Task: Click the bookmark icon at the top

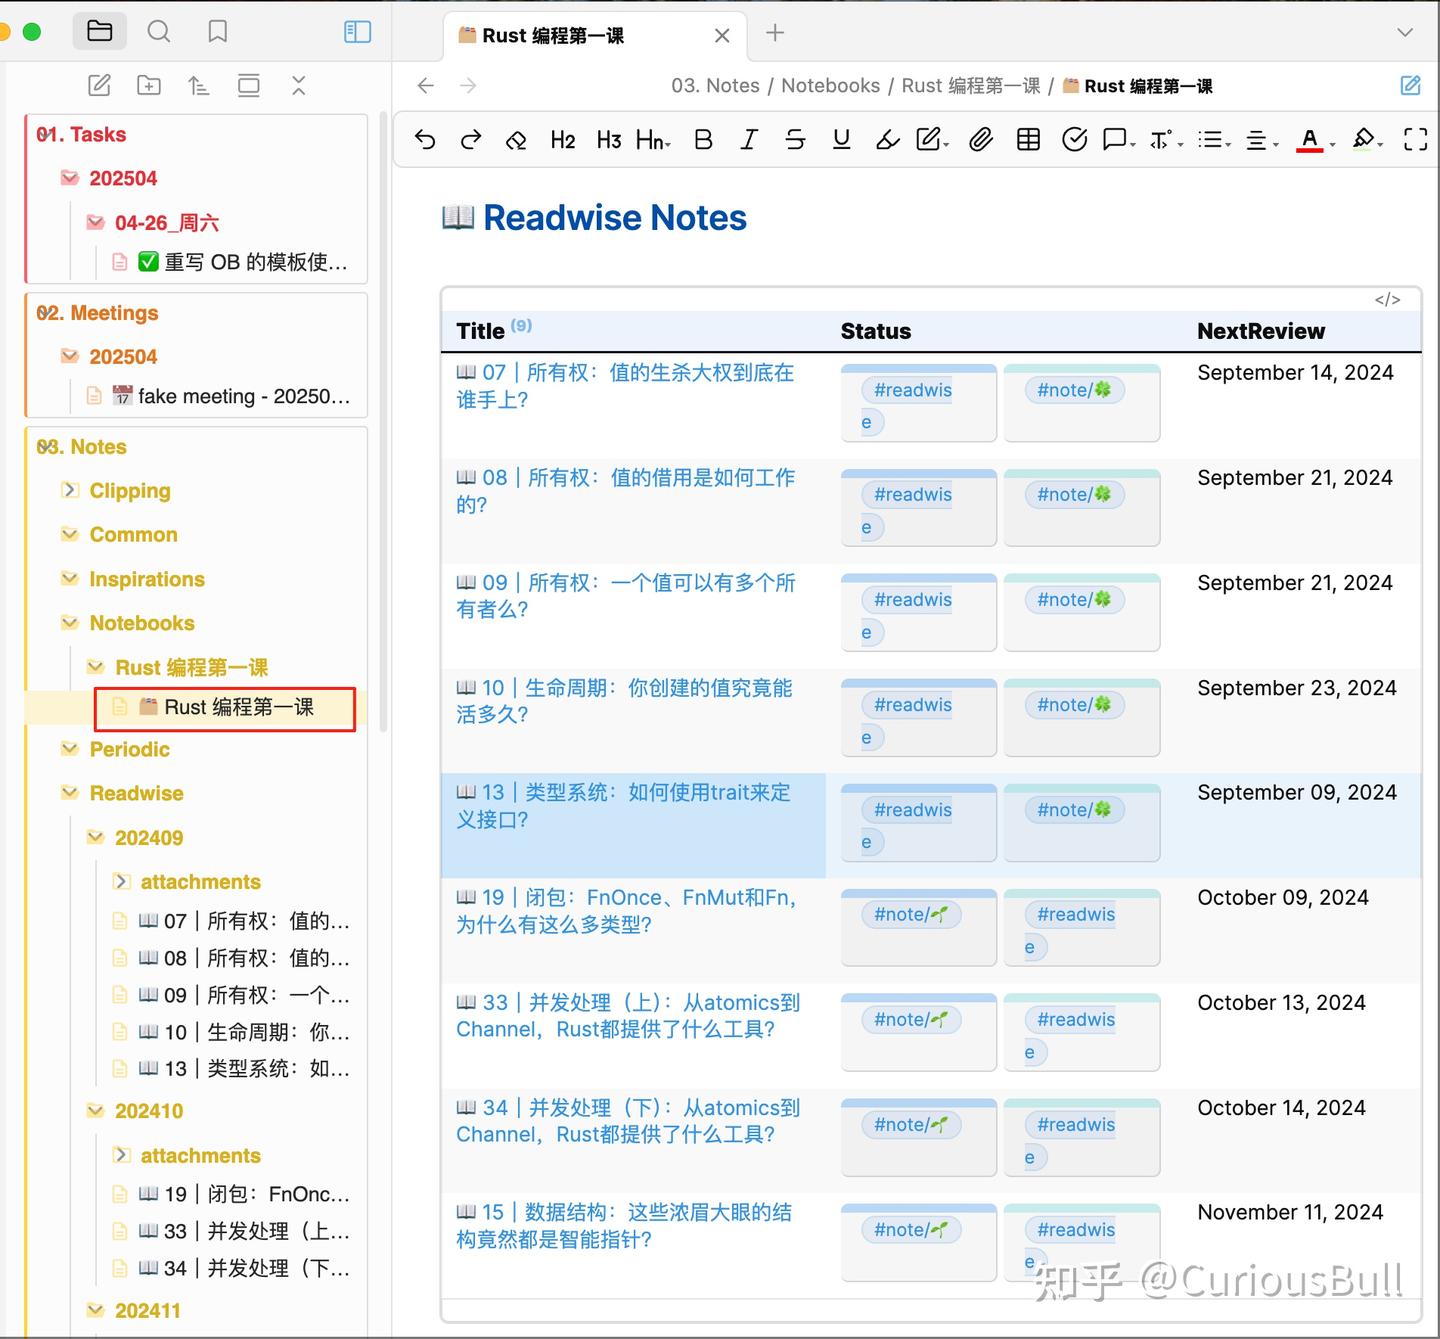Action: (216, 31)
